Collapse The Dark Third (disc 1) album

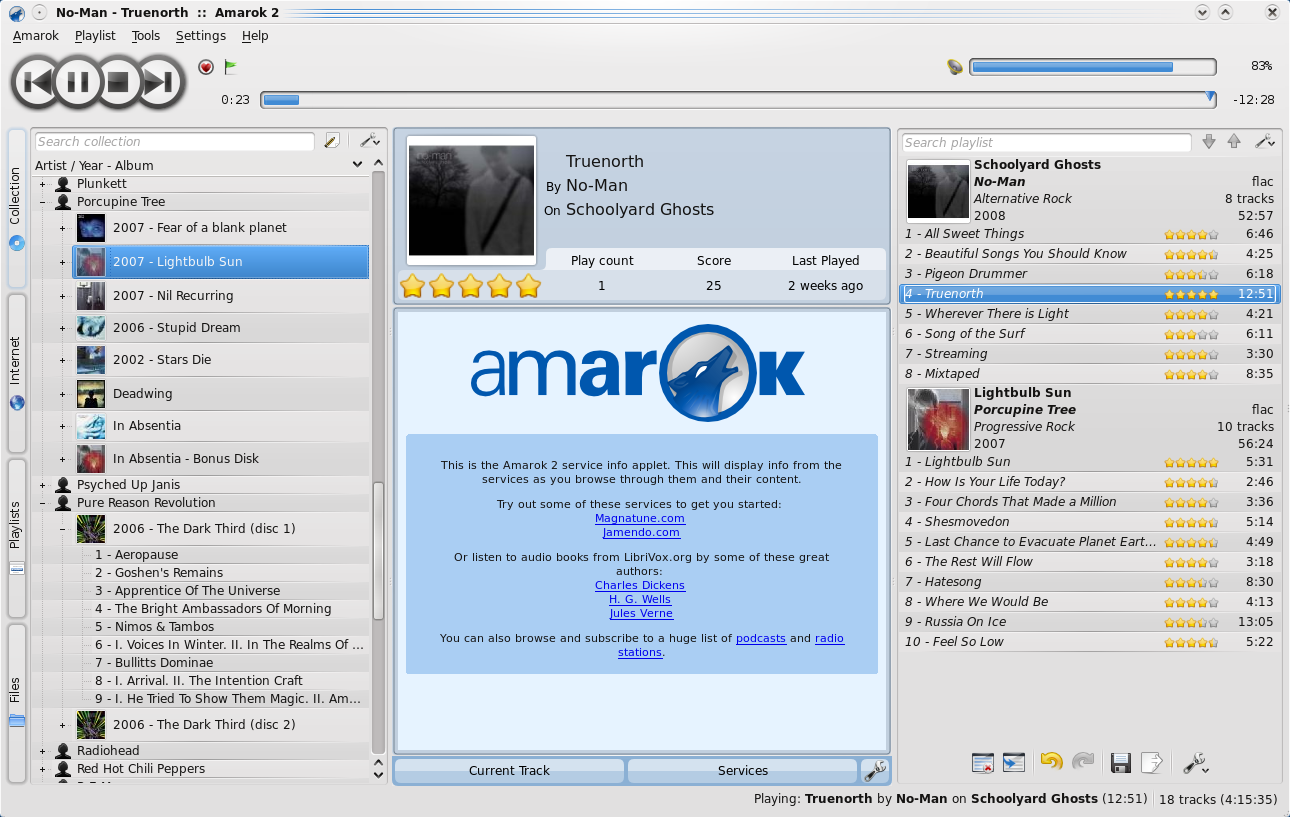(x=62, y=529)
